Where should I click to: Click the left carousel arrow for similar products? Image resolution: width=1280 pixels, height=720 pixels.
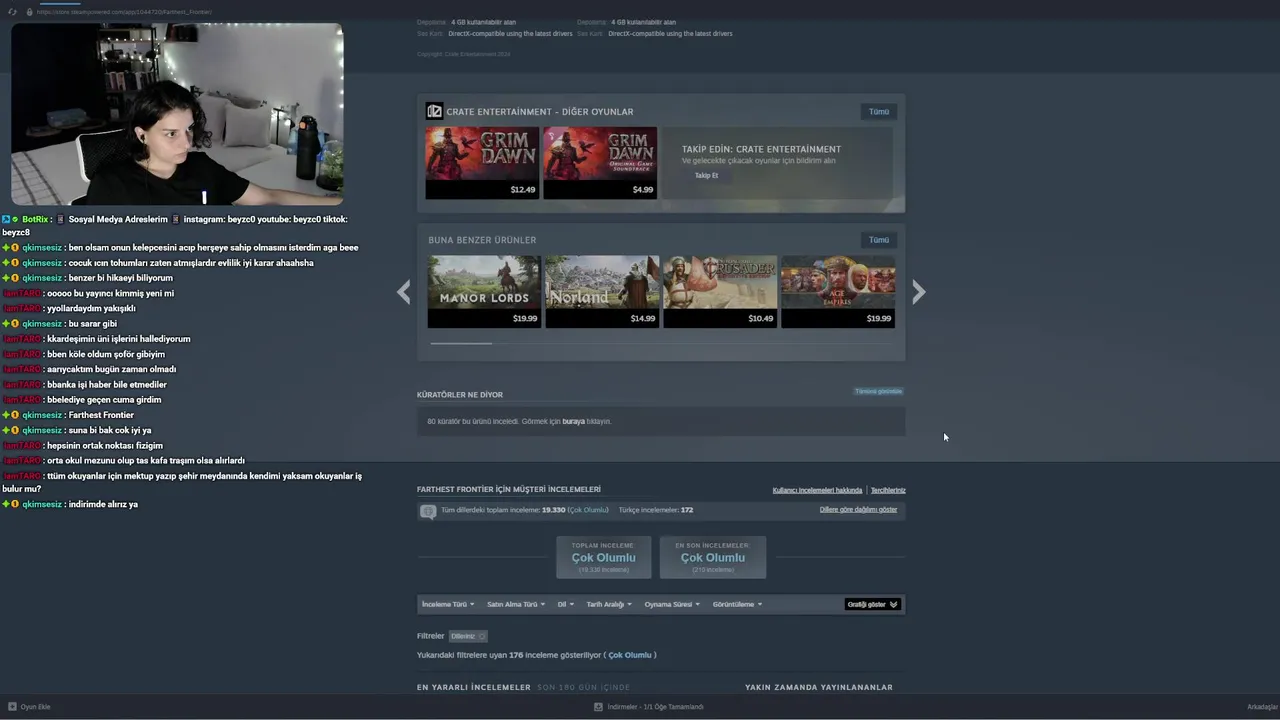pyautogui.click(x=403, y=291)
